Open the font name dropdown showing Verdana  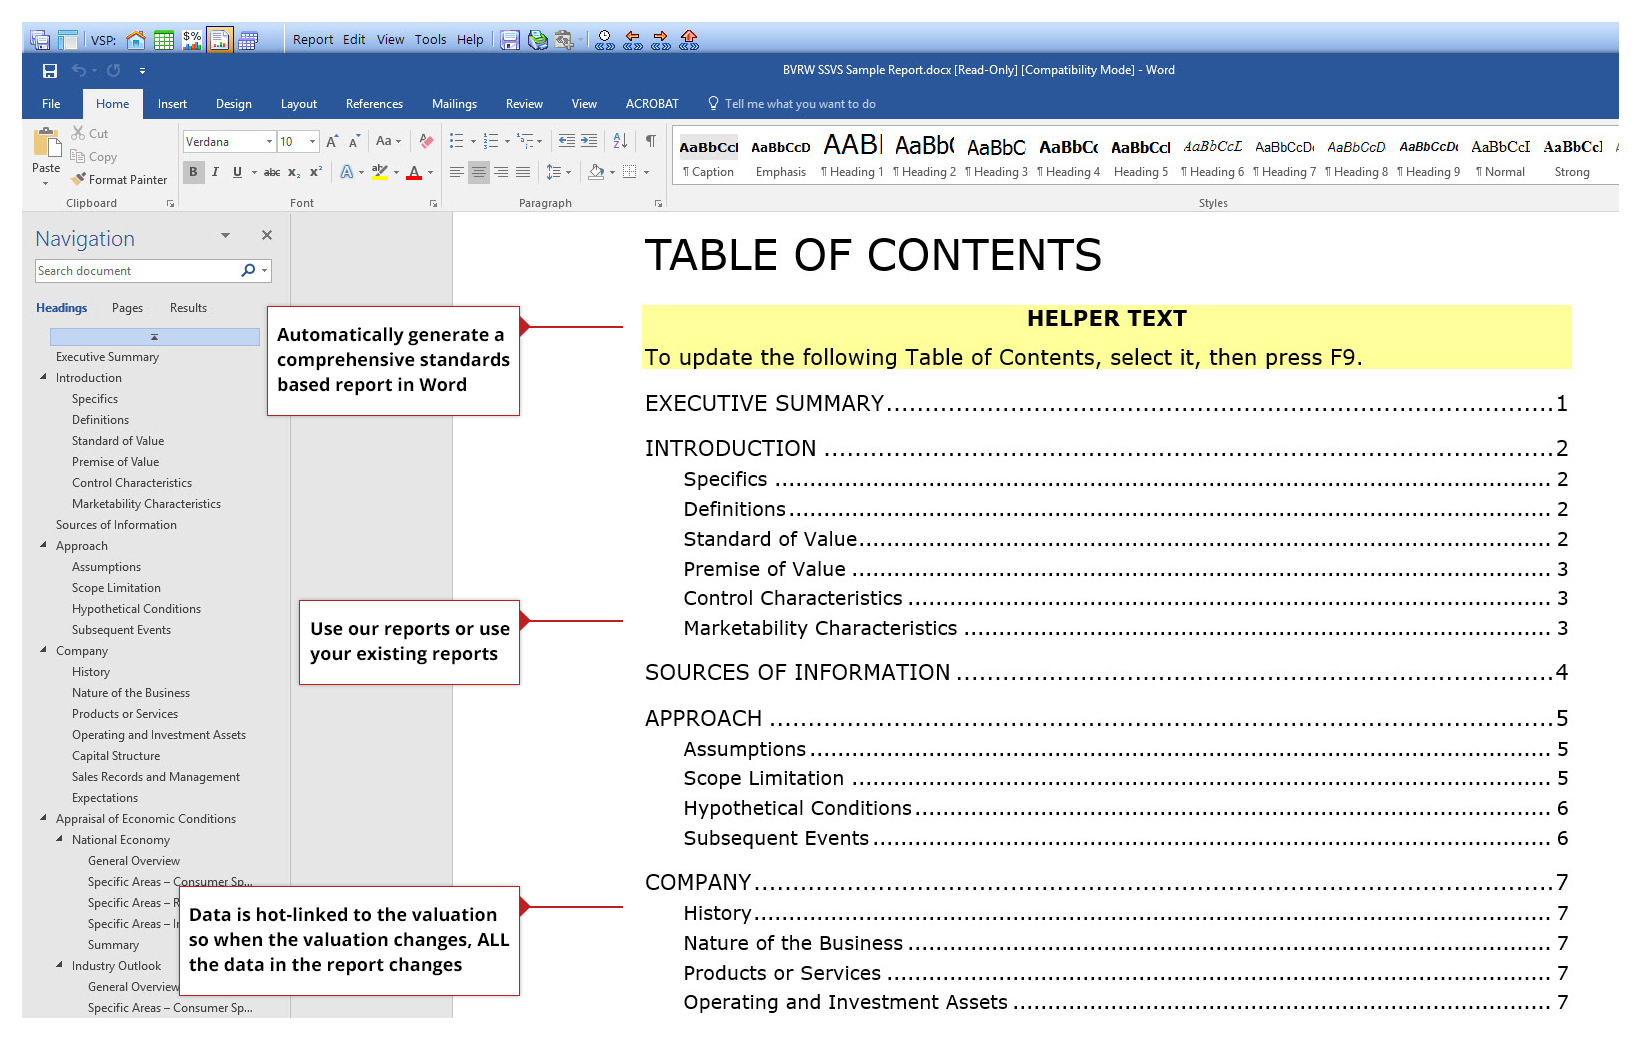[x=269, y=141]
